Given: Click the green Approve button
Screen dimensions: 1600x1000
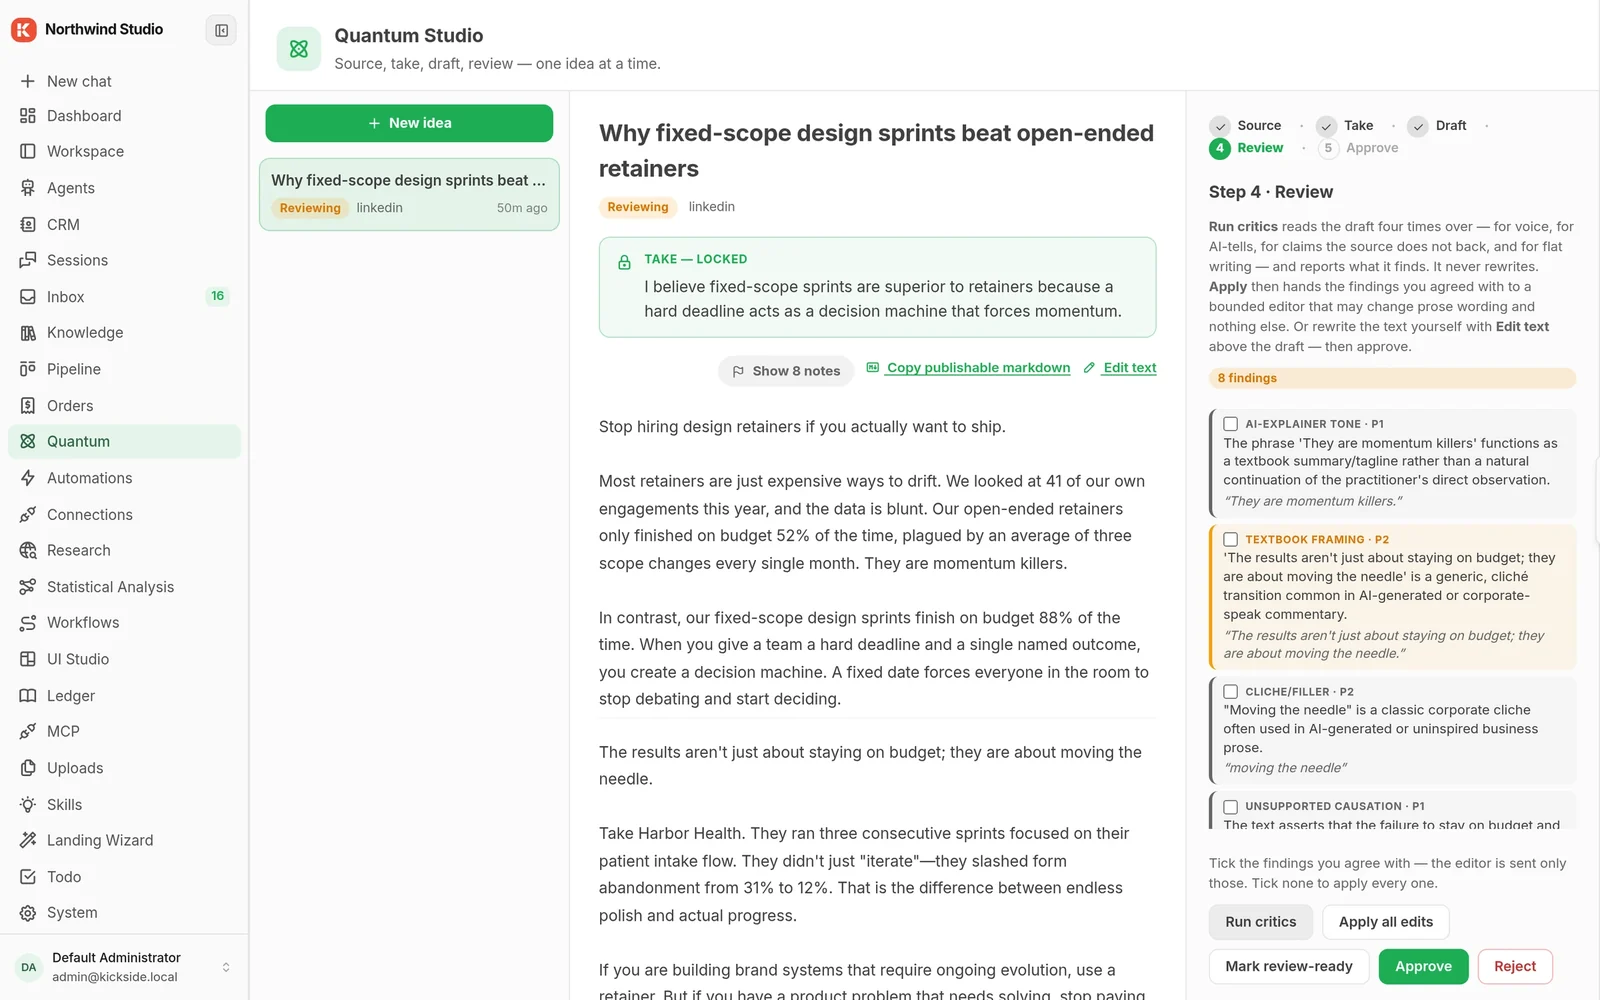Looking at the screenshot, I should pyautogui.click(x=1423, y=966).
